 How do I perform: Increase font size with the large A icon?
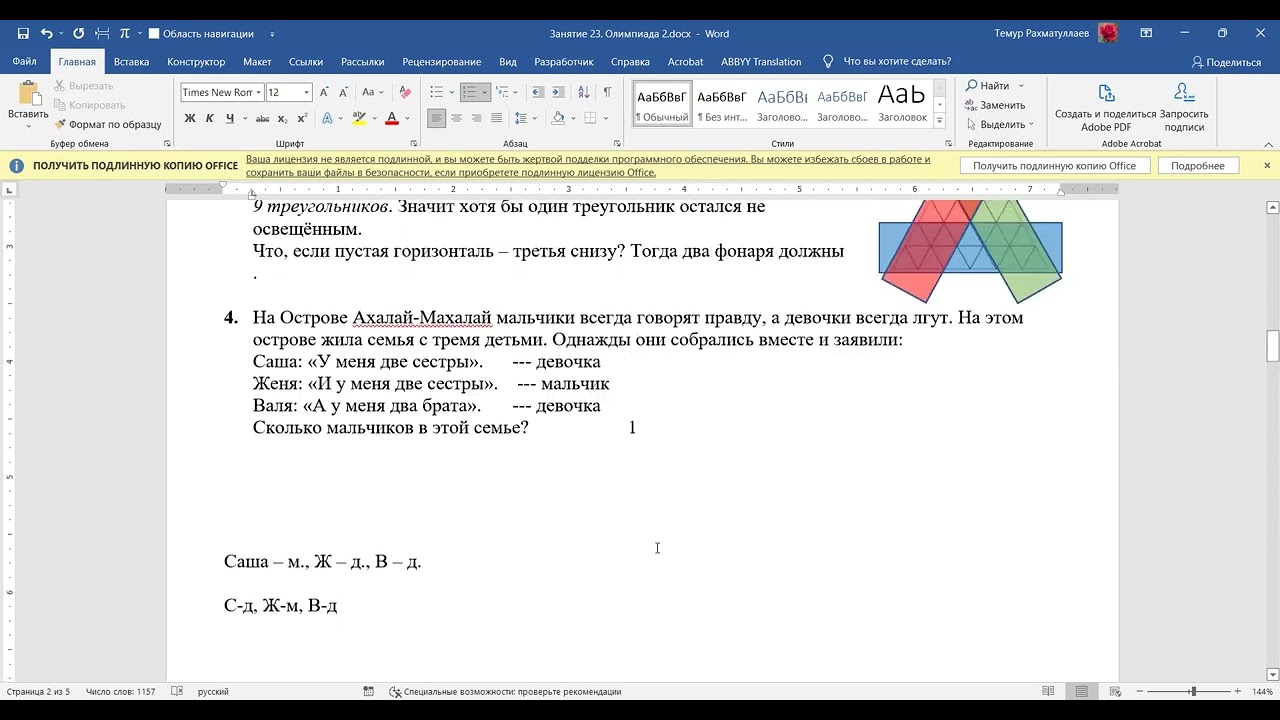(326, 92)
